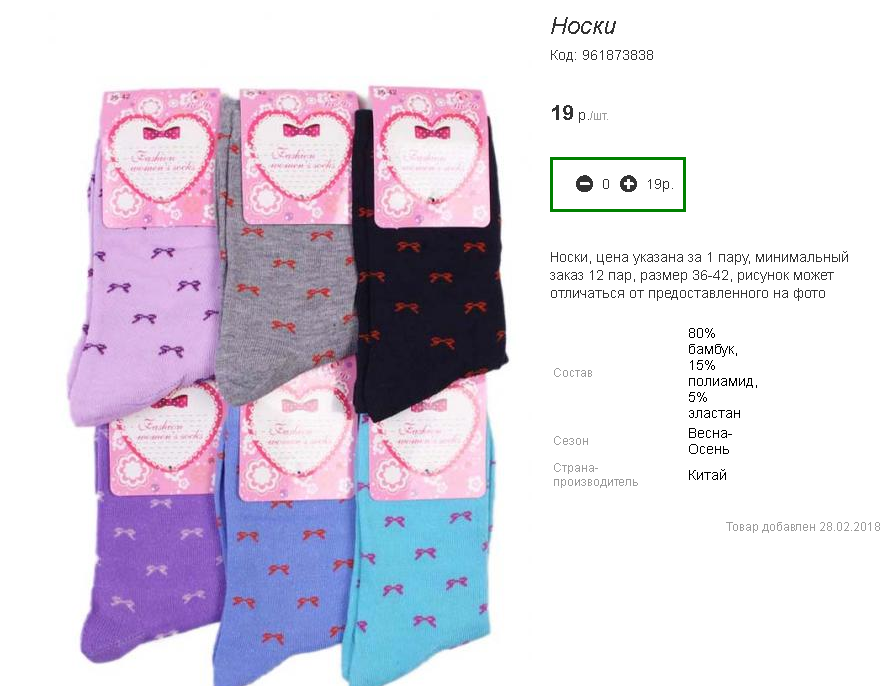Viewport: 886px width, 686px height.
Task: Click the product description paragraph
Action: click(x=699, y=275)
